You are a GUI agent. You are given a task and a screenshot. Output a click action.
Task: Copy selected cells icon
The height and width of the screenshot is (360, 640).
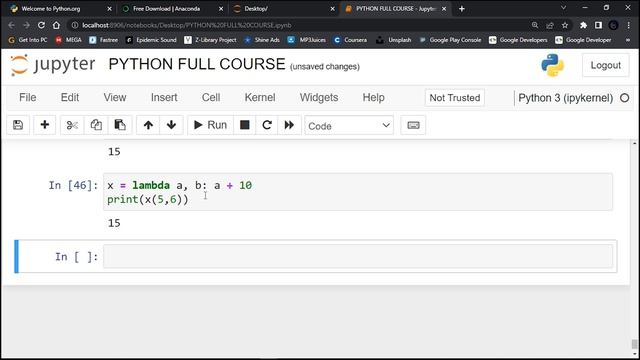click(96, 125)
